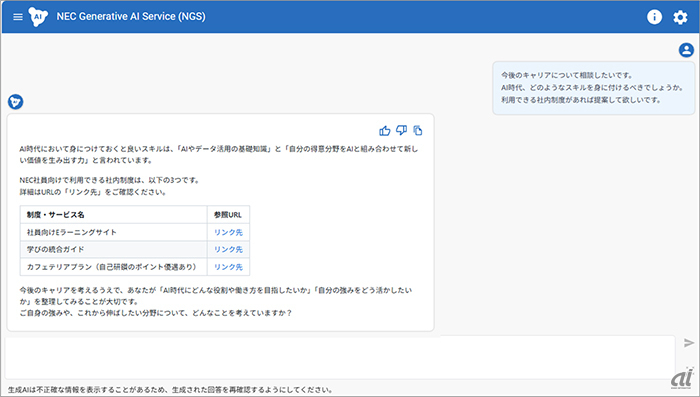This screenshot has height=397, width=700.
Task: Click the user message about 今後のキャリア
Action: [593, 88]
